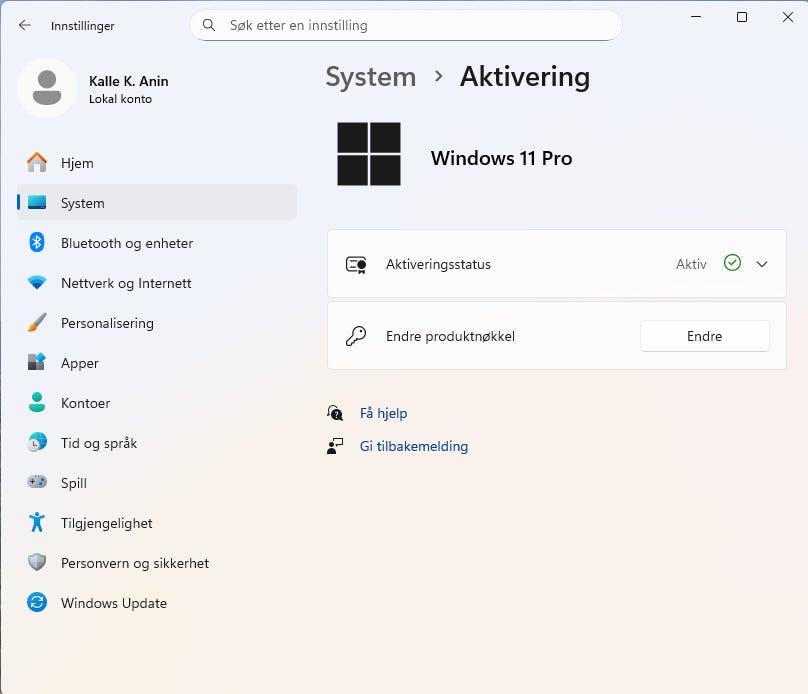Image resolution: width=808 pixels, height=694 pixels.
Task: Click the Spill gamepad icon
Action: (37, 482)
